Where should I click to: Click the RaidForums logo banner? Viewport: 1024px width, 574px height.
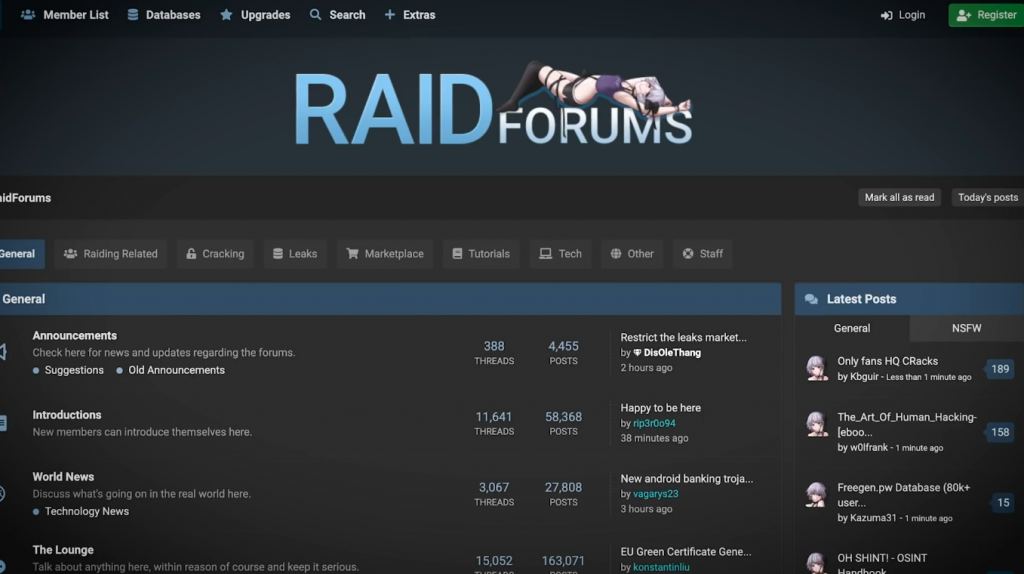coord(493,104)
